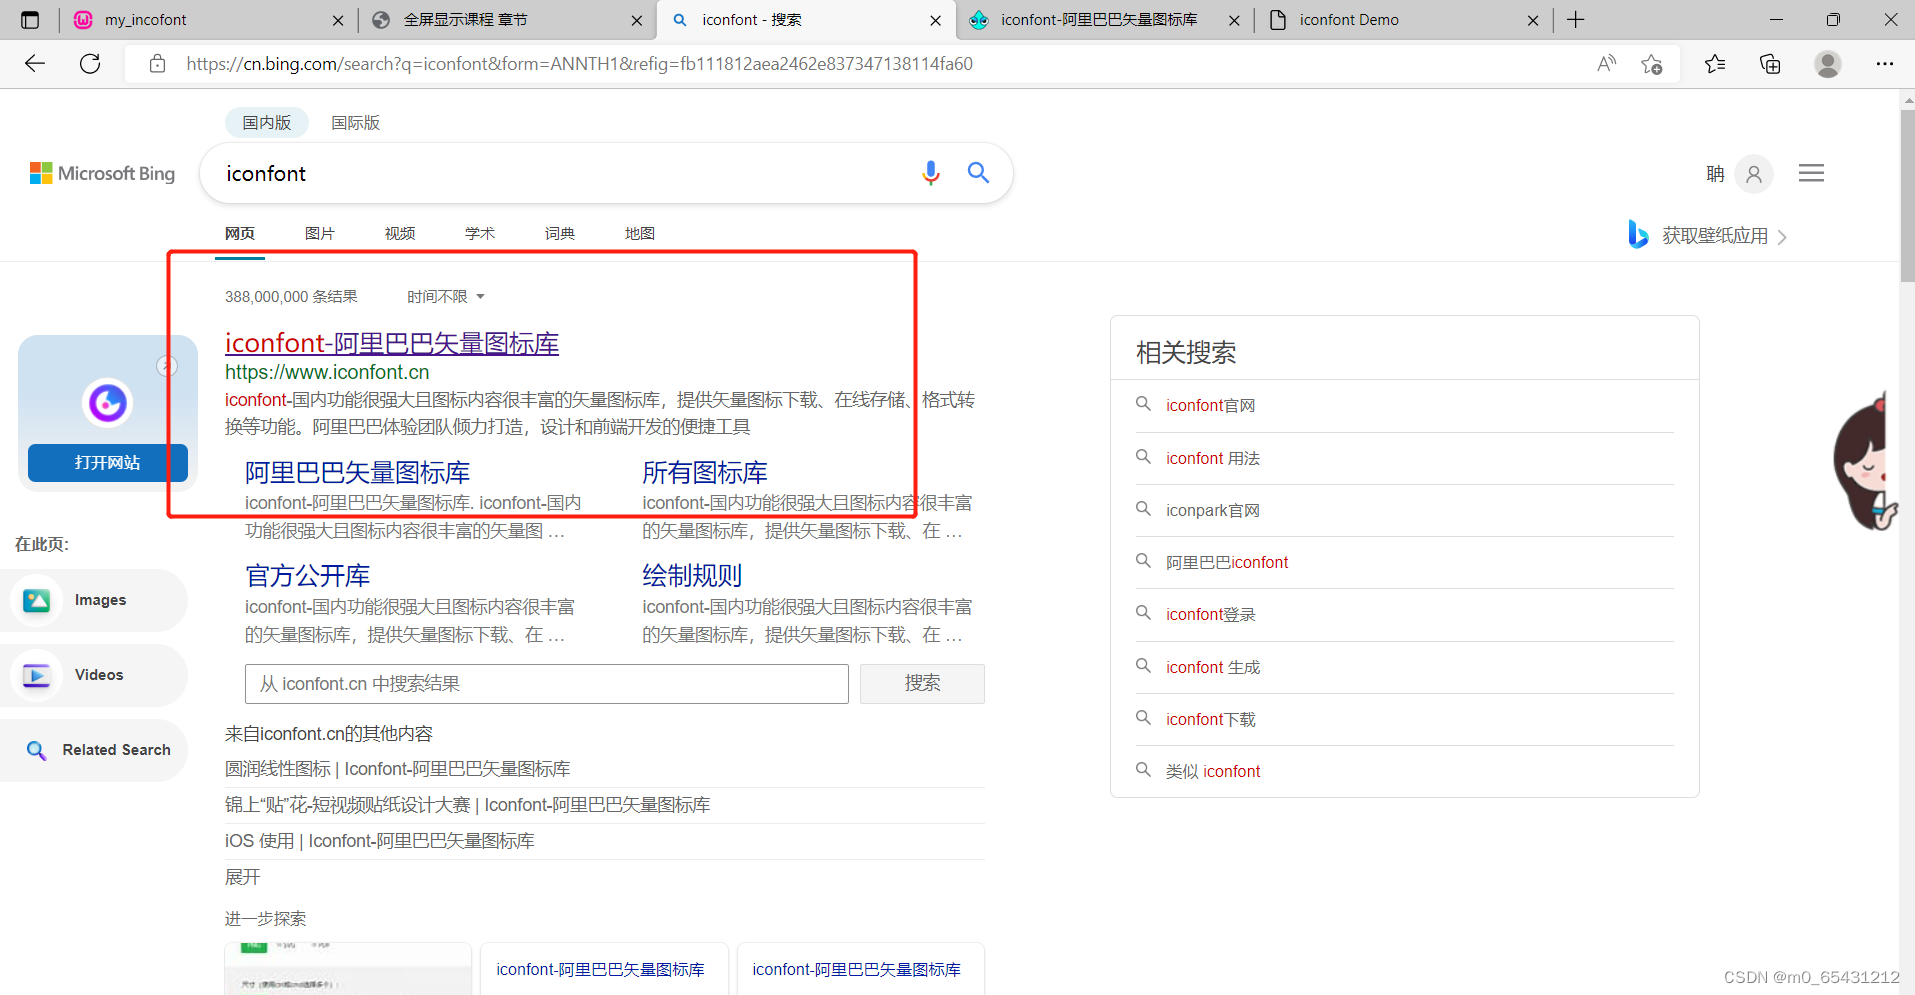
Task: Close the iconfont Demo tab
Action: (x=1533, y=20)
